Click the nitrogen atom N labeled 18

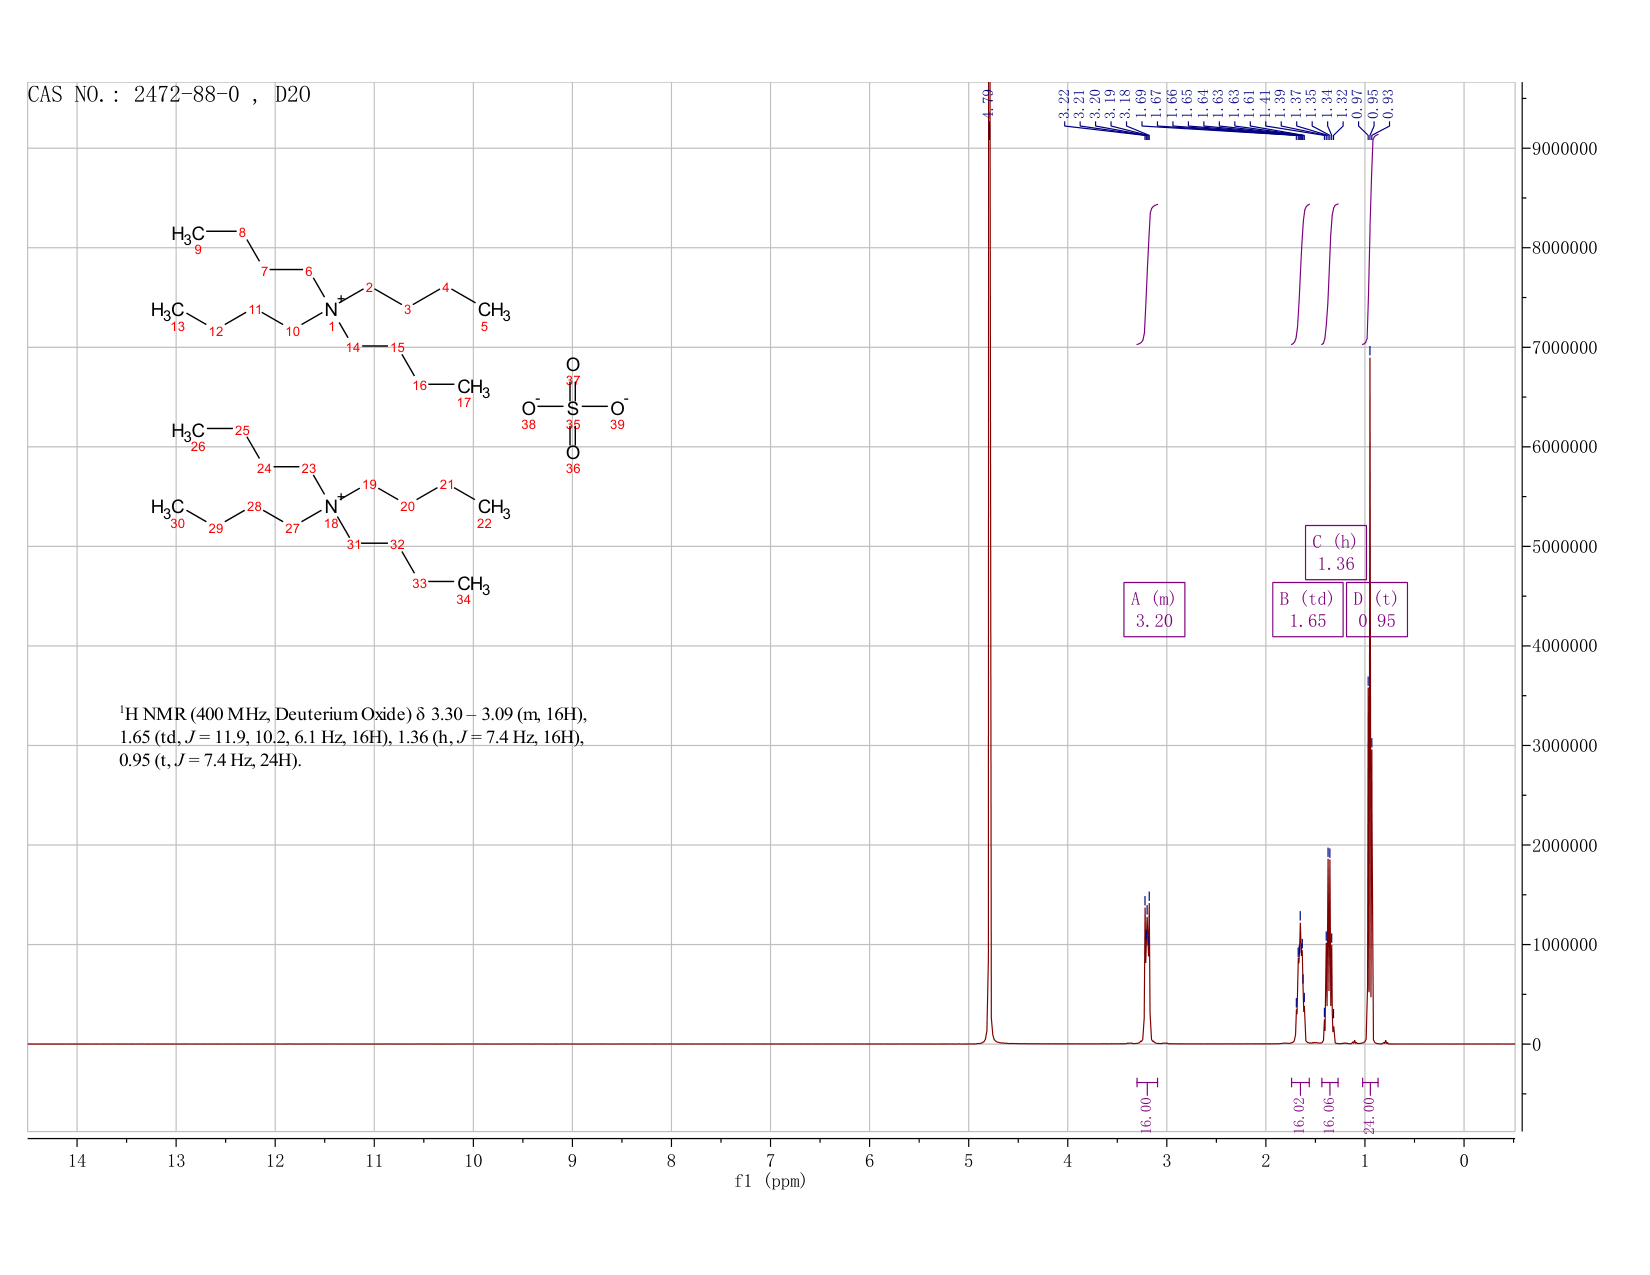click(x=331, y=508)
